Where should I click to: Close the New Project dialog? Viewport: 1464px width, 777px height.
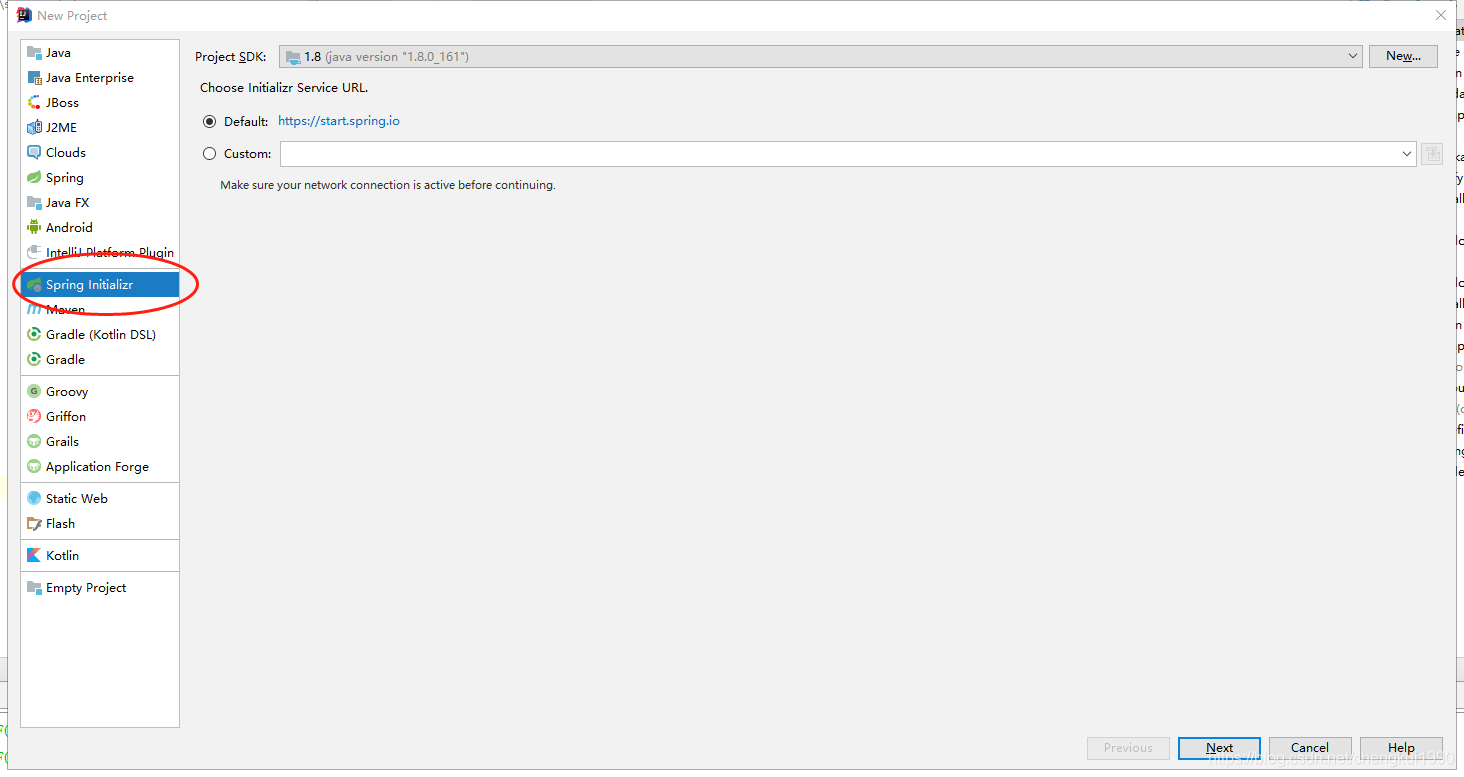(x=1441, y=15)
